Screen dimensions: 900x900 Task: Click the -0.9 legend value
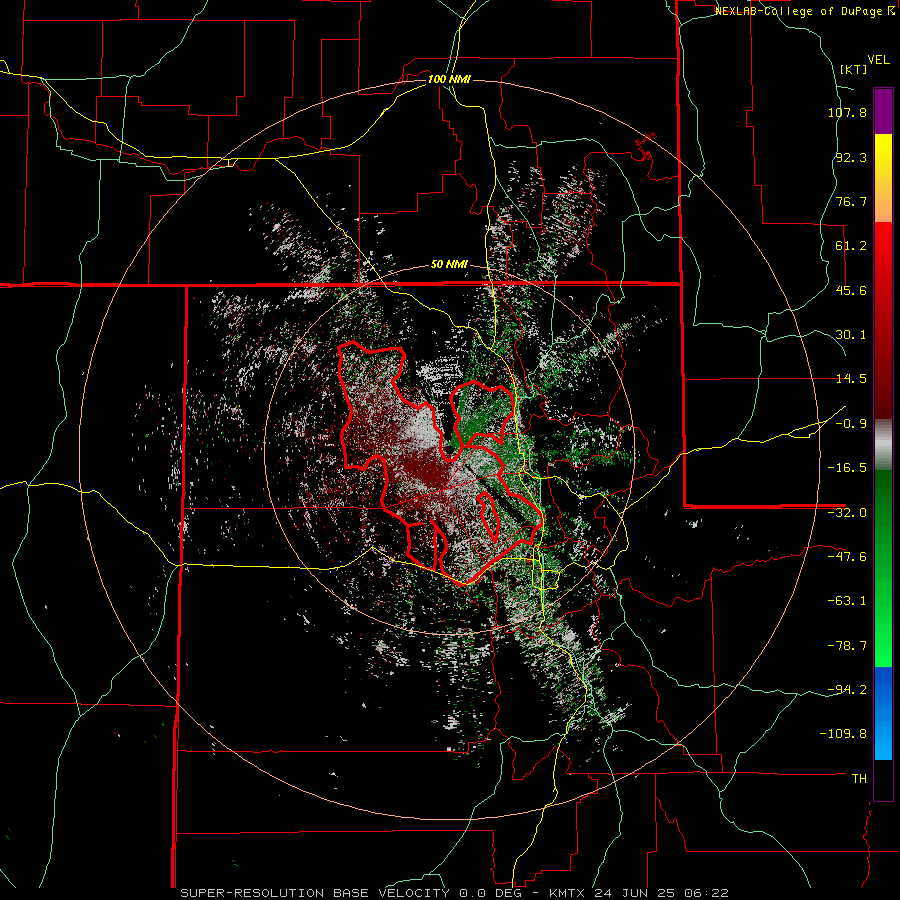pyautogui.click(x=851, y=424)
